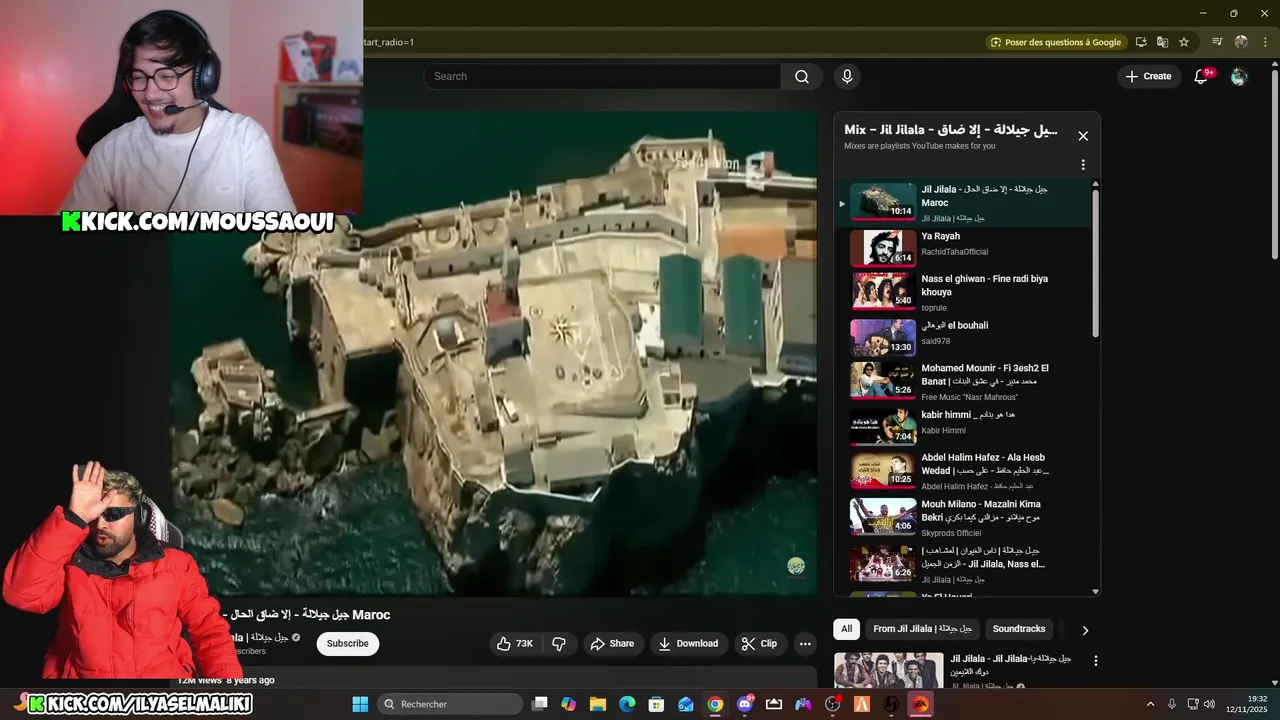This screenshot has width=1280, height=720.
Task: Open the YouTube account avatar menu
Action: coord(1239,77)
